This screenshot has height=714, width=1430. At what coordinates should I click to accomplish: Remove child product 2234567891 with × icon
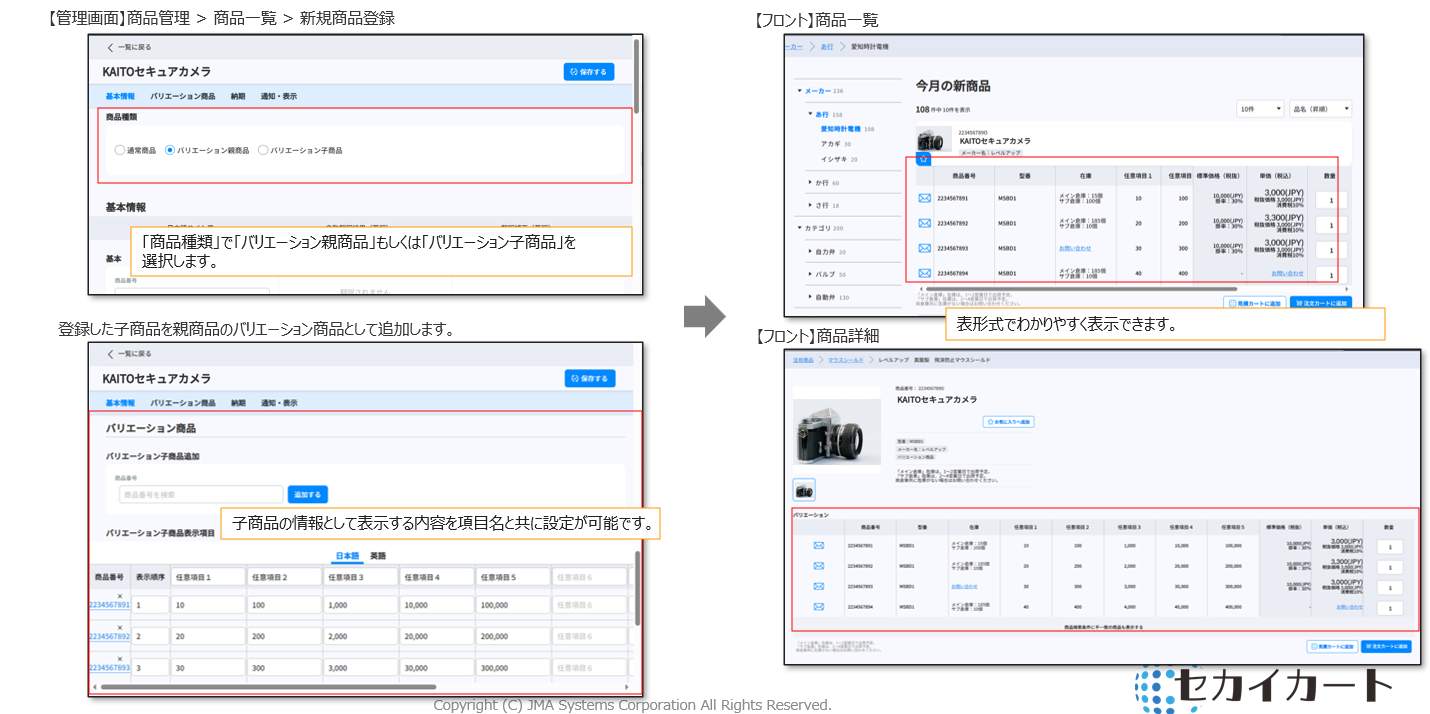click(119, 597)
